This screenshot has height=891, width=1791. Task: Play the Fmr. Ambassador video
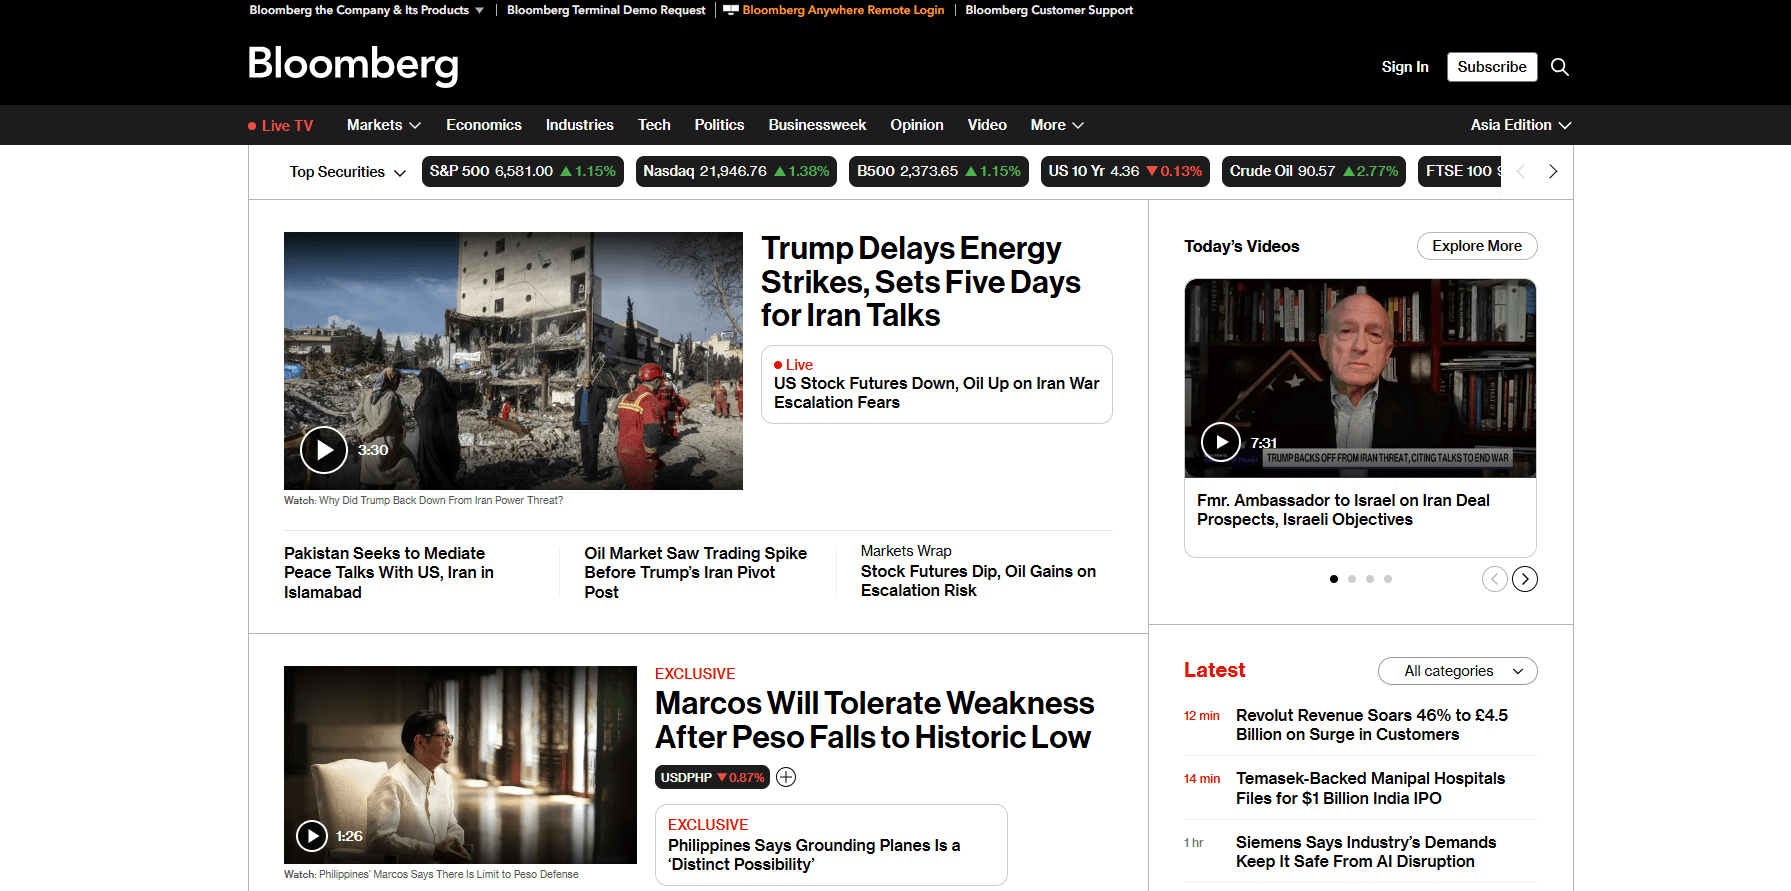point(1220,442)
